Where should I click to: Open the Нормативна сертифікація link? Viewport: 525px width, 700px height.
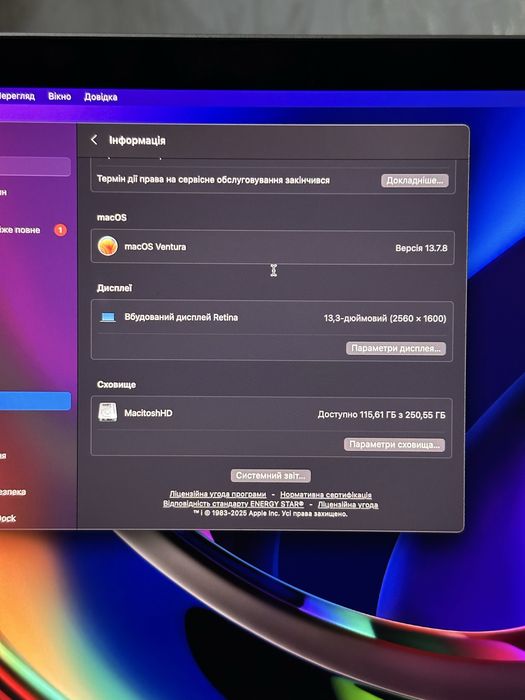(325, 495)
